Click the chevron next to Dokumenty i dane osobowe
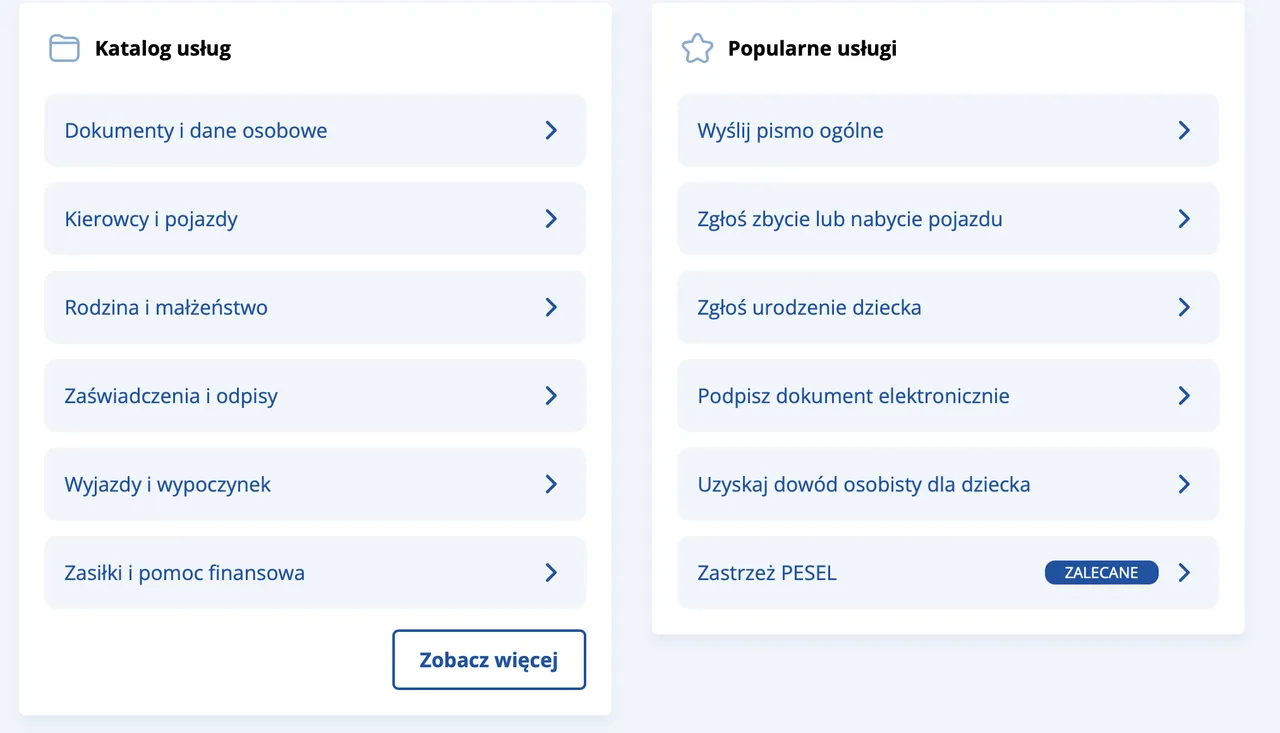 click(x=551, y=130)
